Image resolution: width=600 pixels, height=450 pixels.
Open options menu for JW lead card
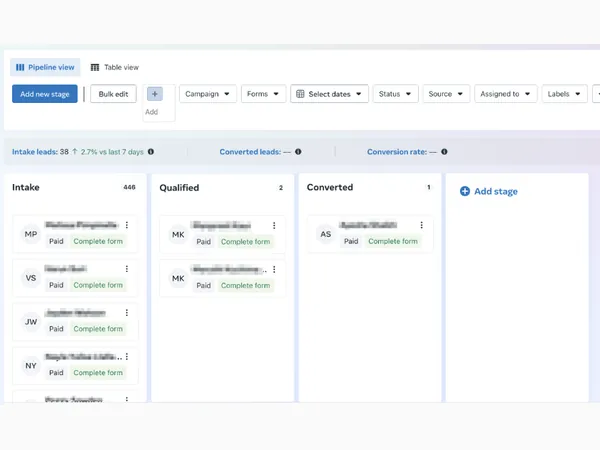point(127,313)
